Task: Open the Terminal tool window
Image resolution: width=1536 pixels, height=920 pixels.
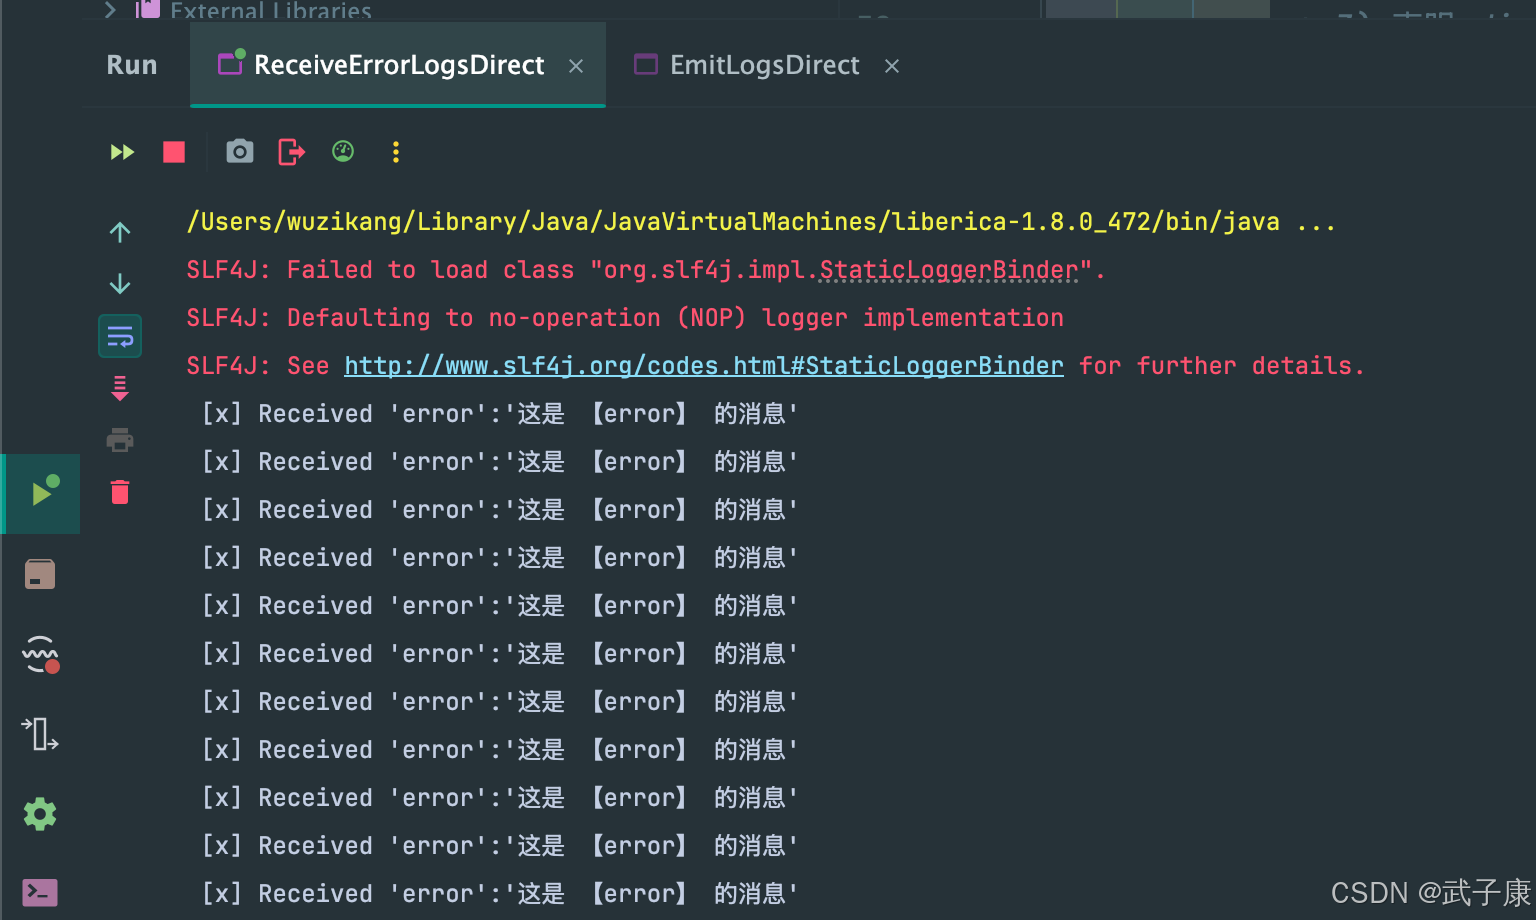Action: click(40, 892)
